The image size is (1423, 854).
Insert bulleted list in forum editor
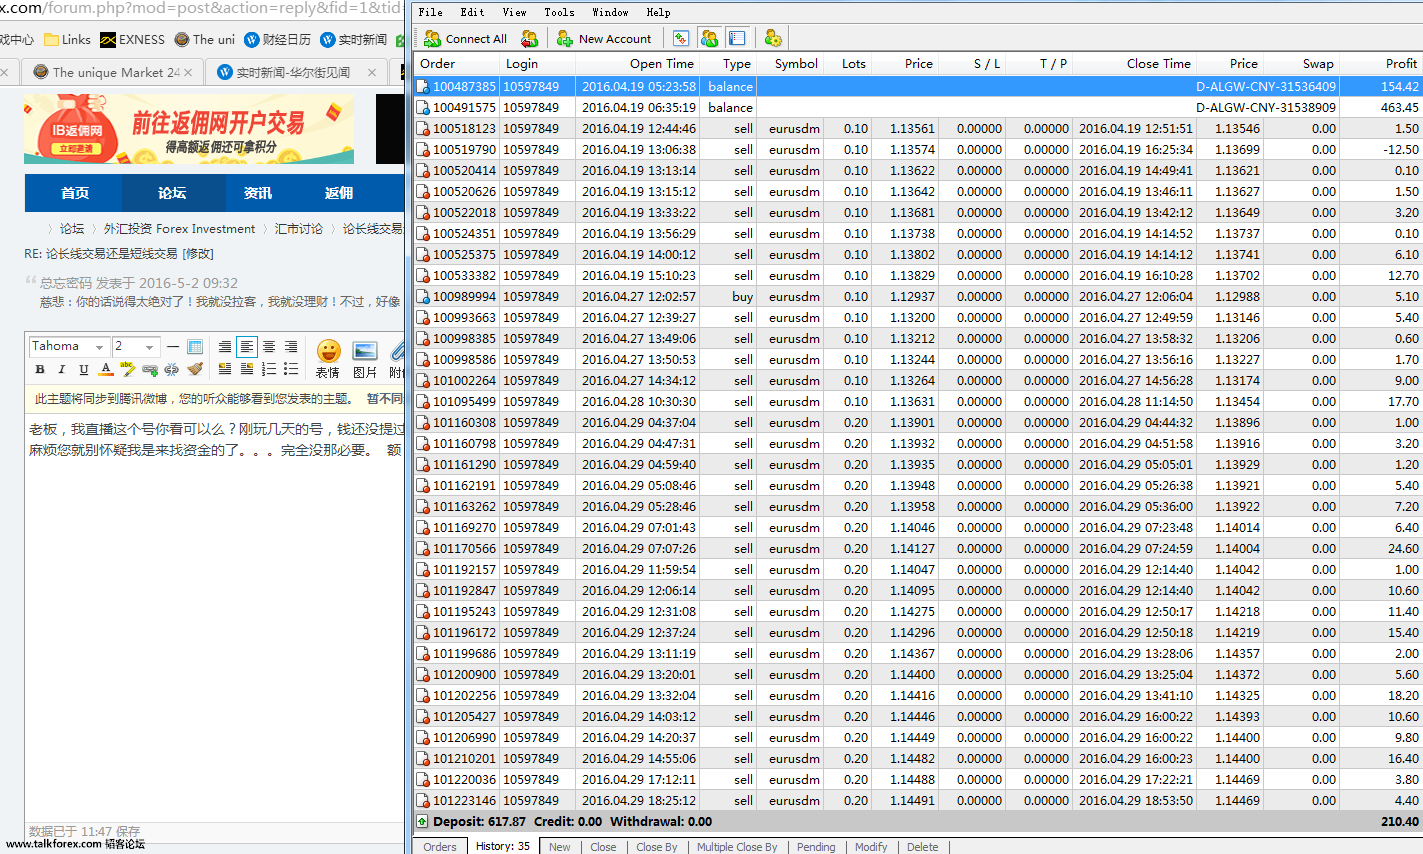coord(291,369)
